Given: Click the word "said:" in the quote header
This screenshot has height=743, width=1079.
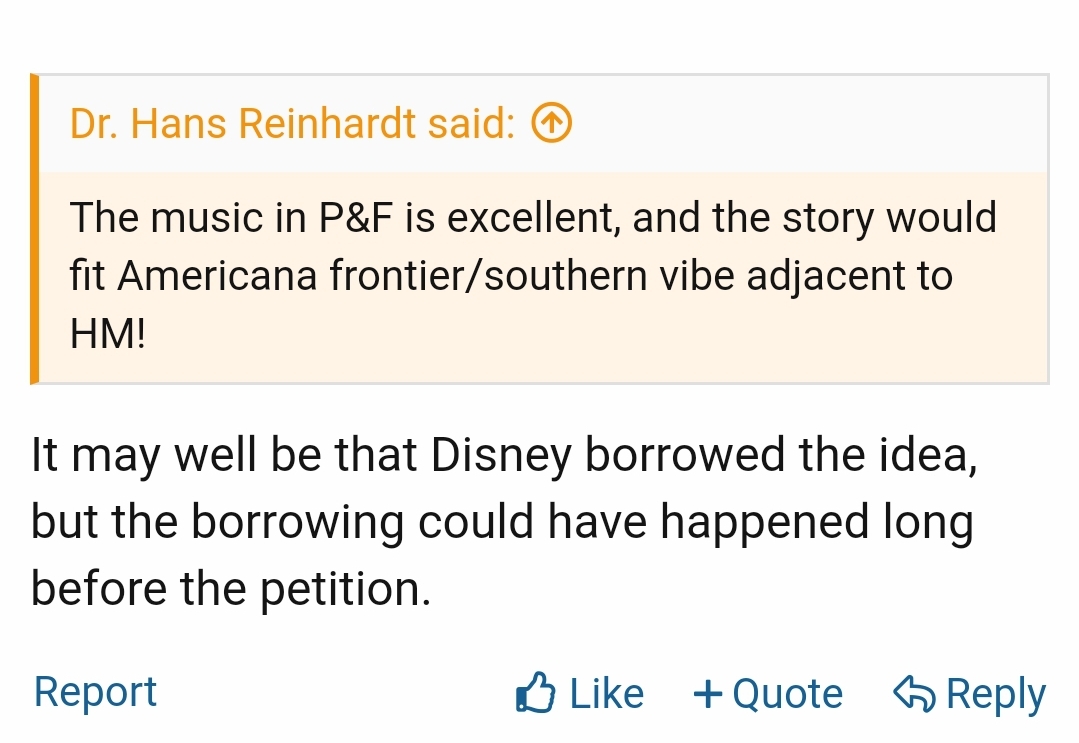Looking at the screenshot, I should (x=471, y=124).
